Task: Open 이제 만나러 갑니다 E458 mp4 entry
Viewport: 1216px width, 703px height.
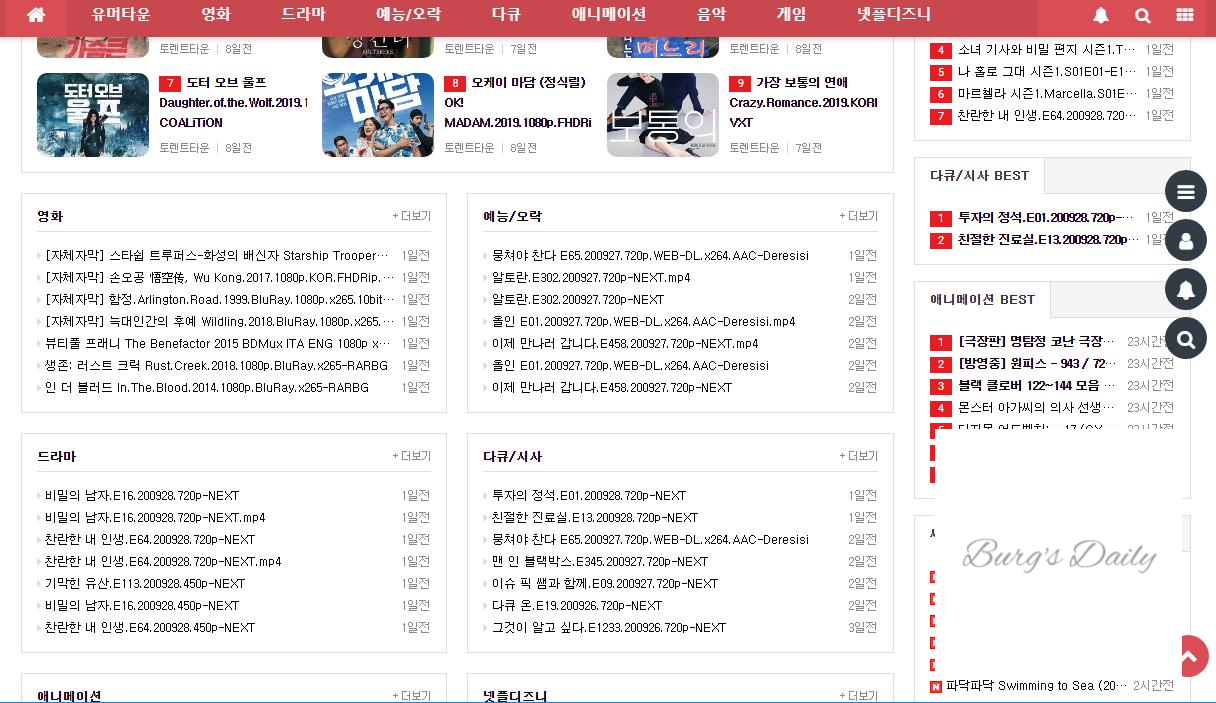Action: pyautogui.click(x=624, y=344)
